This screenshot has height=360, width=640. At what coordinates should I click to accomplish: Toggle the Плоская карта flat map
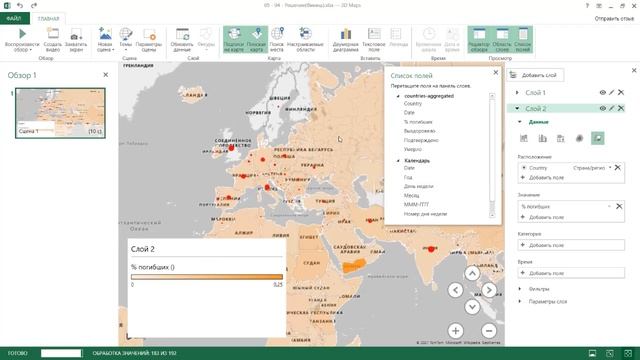click(257, 40)
